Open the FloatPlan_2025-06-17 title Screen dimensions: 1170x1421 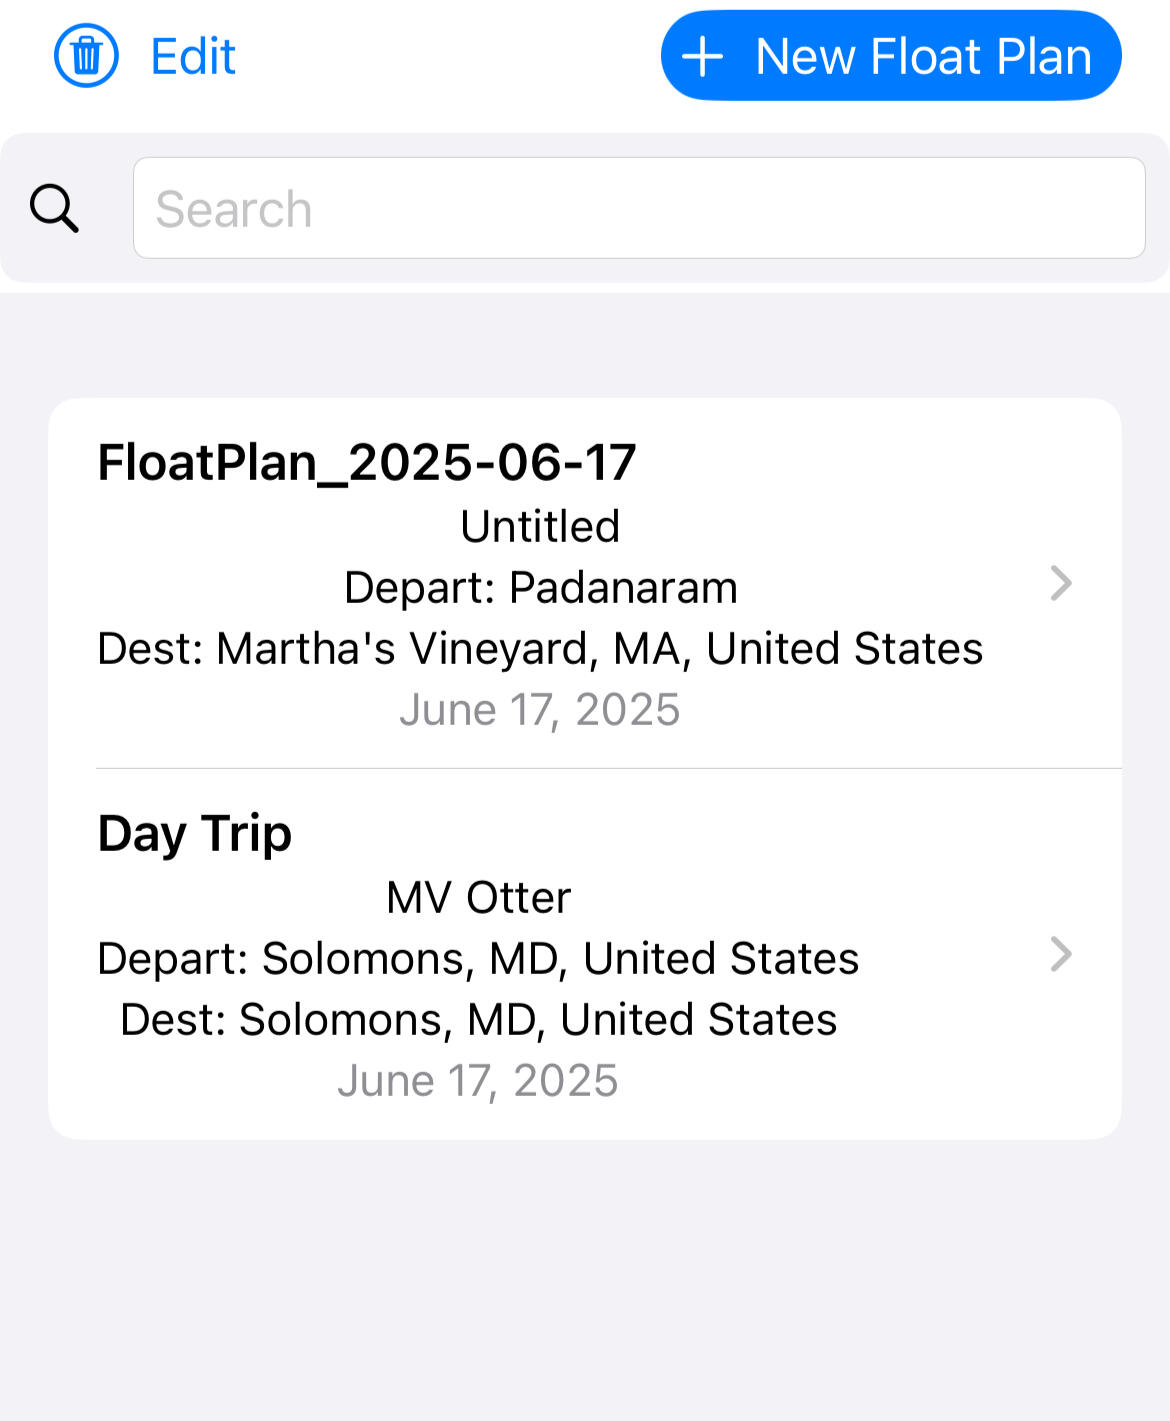367,463
